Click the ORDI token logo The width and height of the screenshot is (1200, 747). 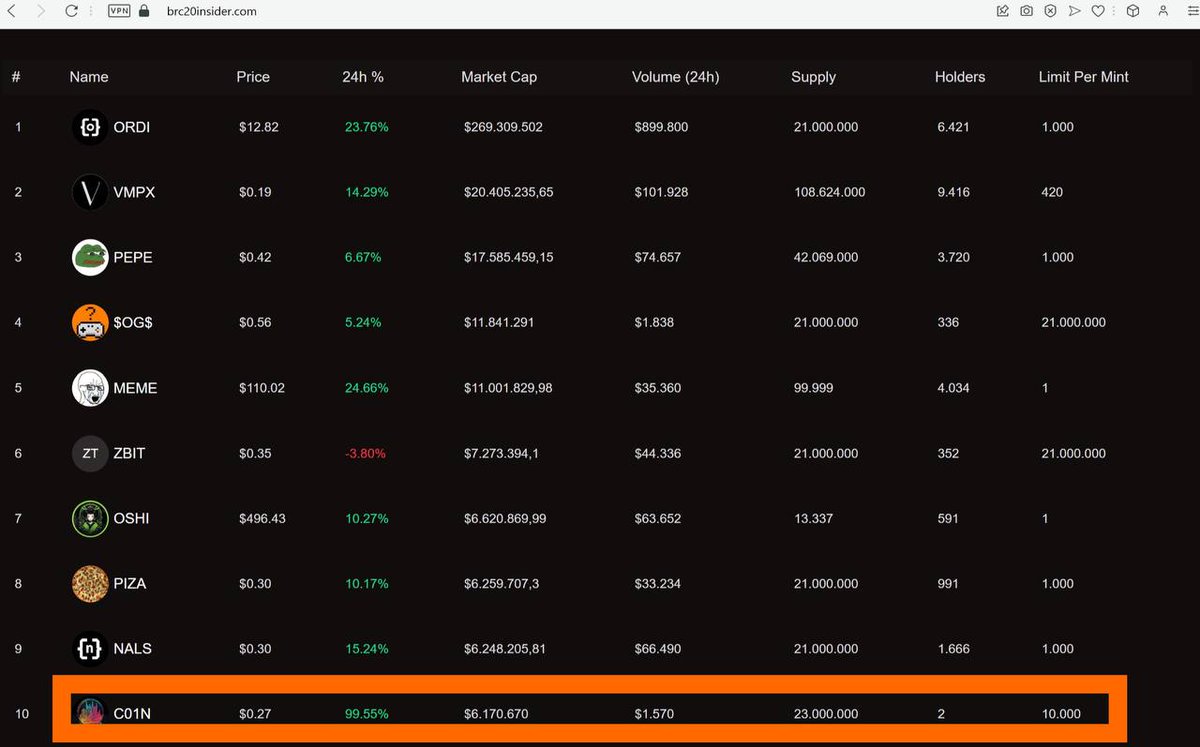[90, 127]
